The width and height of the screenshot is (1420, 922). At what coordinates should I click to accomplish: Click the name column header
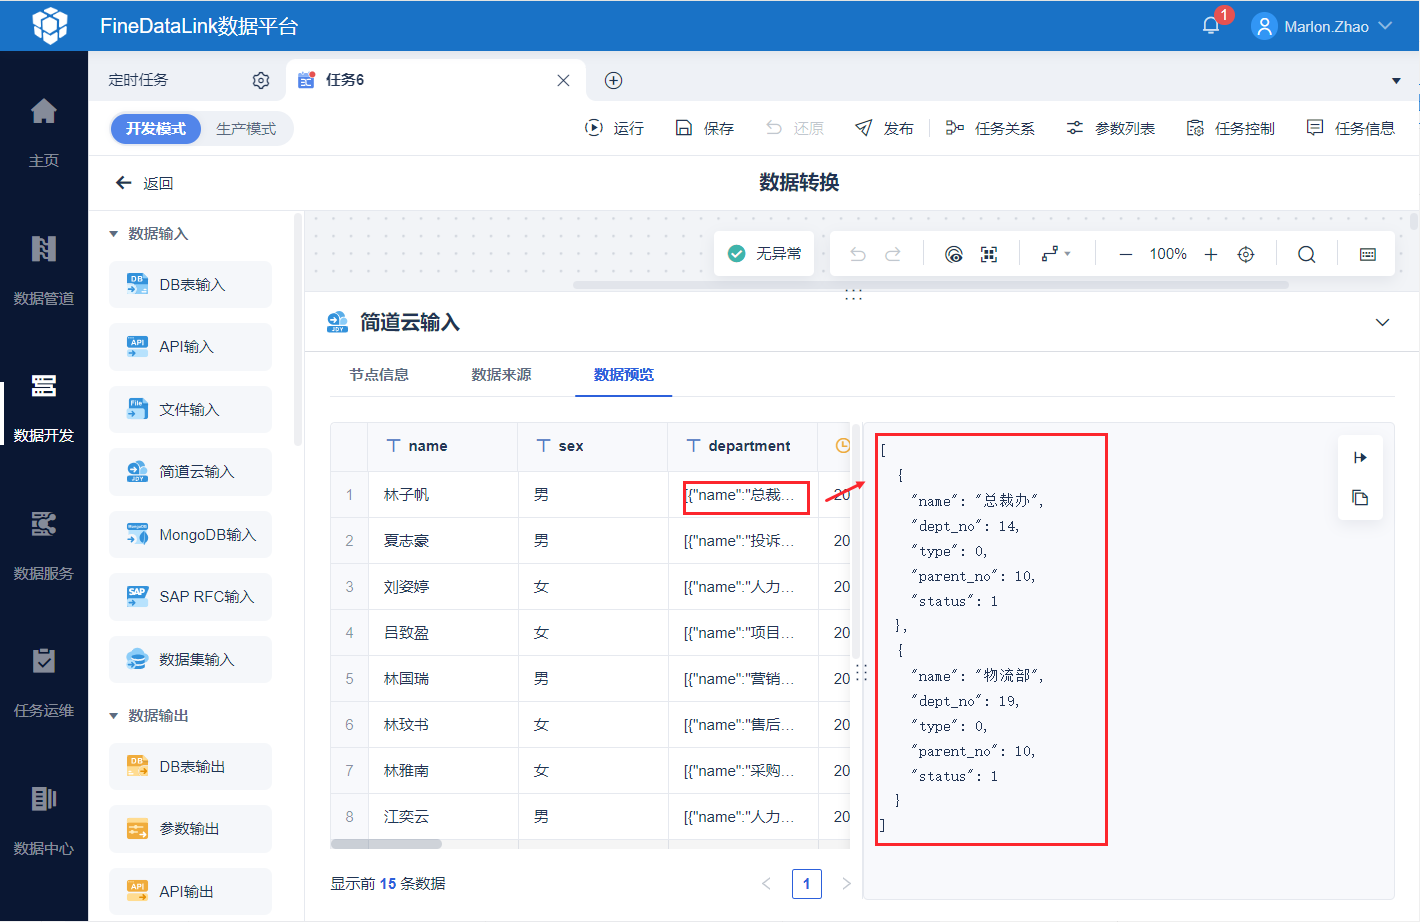(x=442, y=446)
